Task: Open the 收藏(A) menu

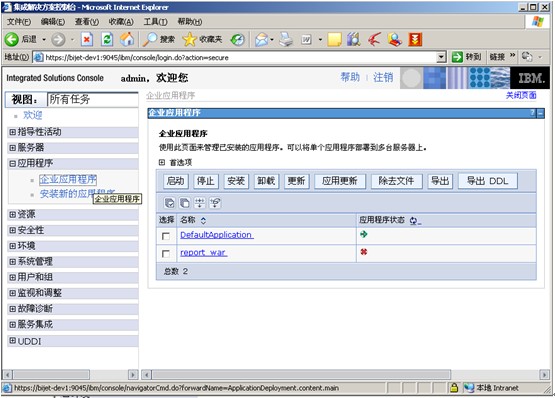Action: pos(121,22)
